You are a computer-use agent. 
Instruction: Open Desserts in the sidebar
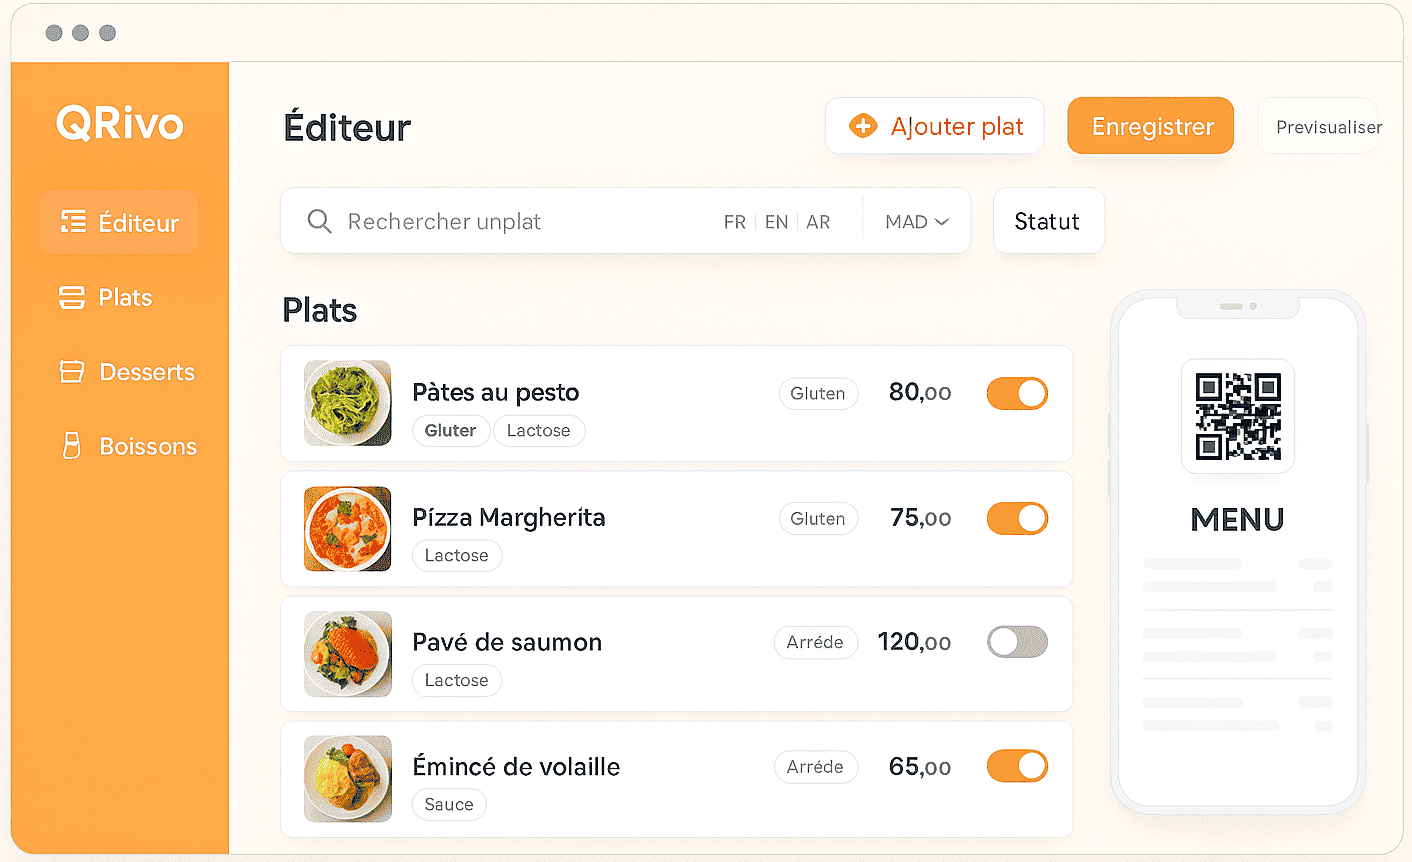coord(146,372)
